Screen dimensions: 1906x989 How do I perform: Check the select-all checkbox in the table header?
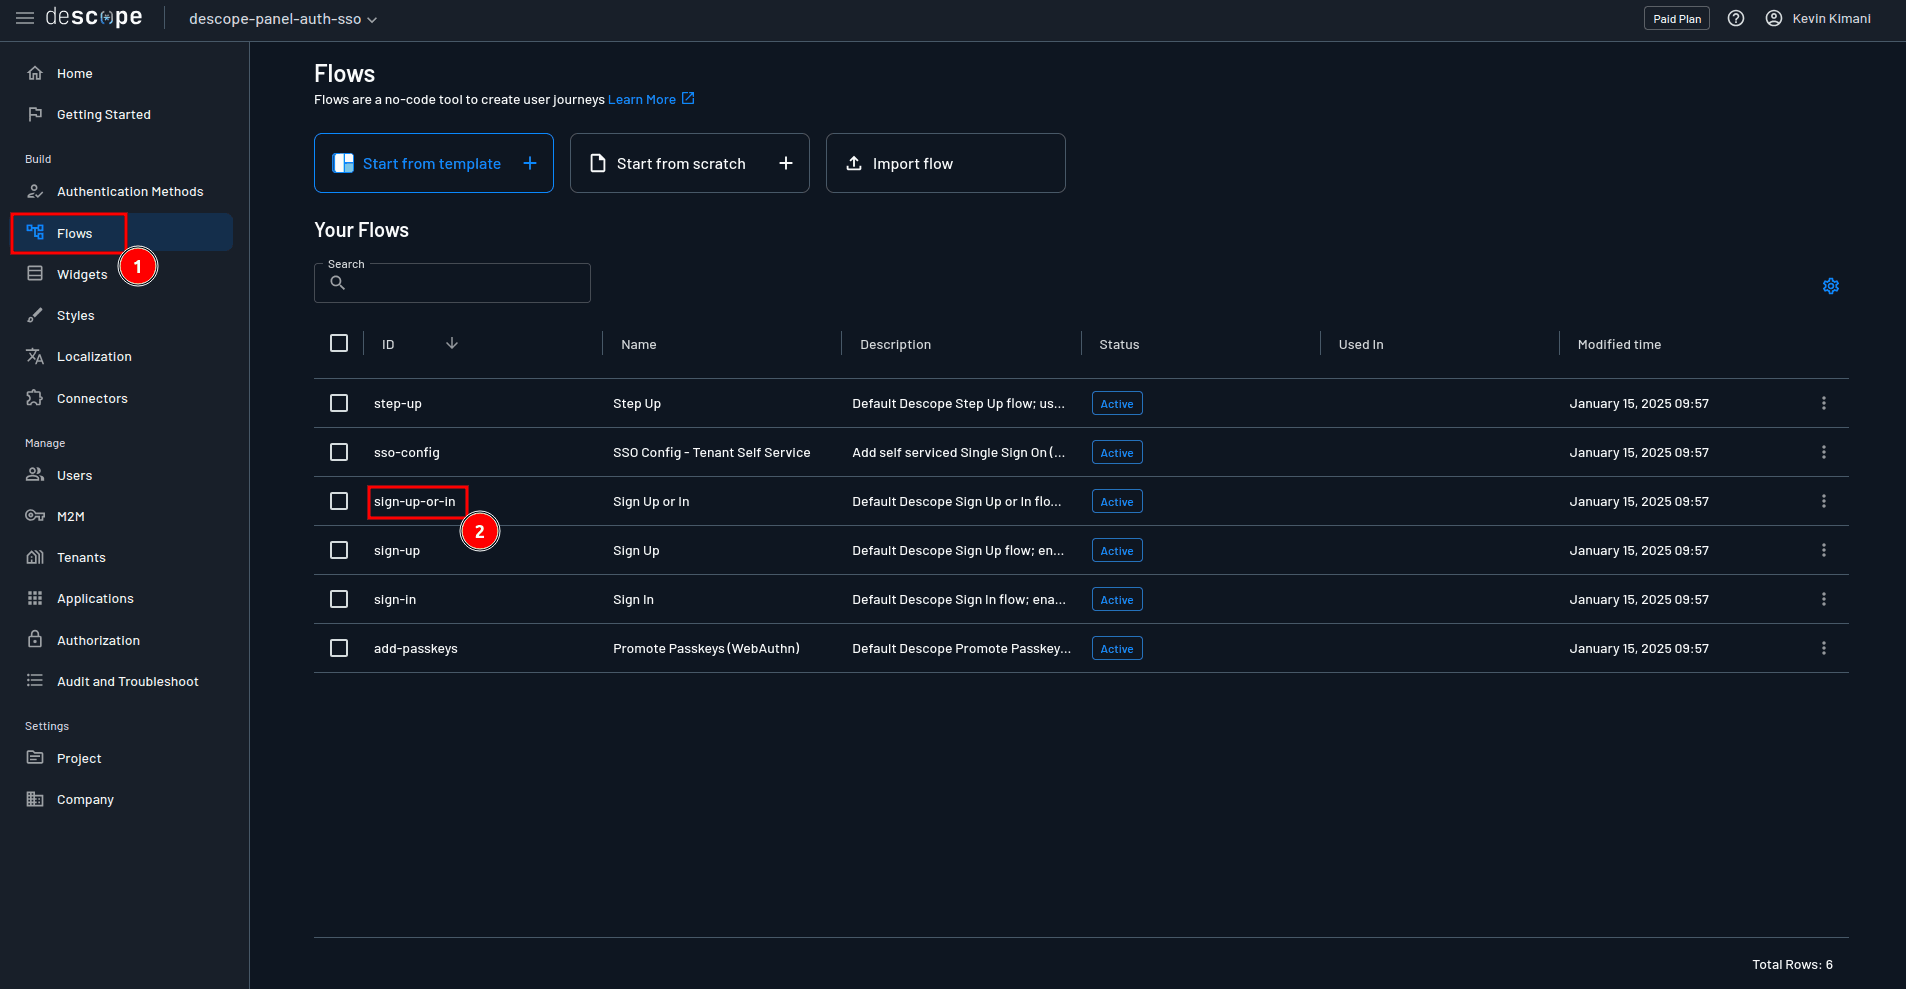point(339,343)
